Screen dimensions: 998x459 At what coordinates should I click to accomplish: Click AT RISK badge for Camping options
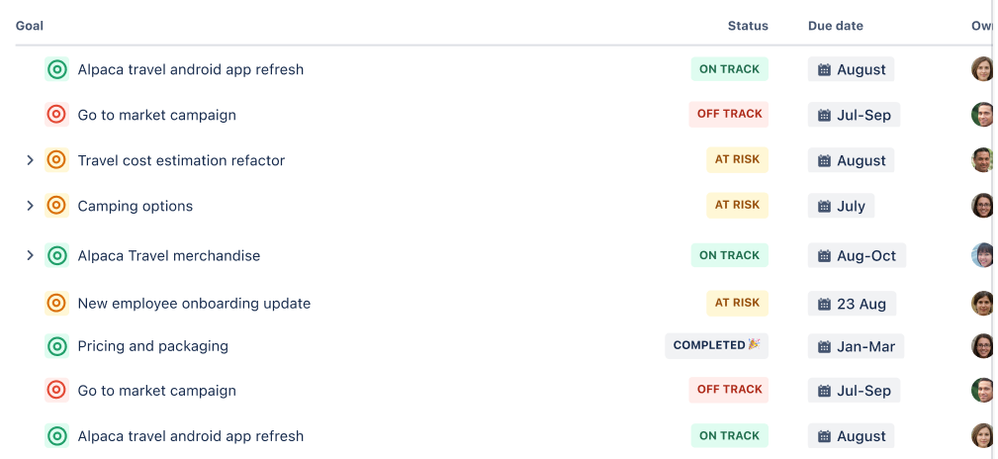pyautogui.click(x=737, y=205)
